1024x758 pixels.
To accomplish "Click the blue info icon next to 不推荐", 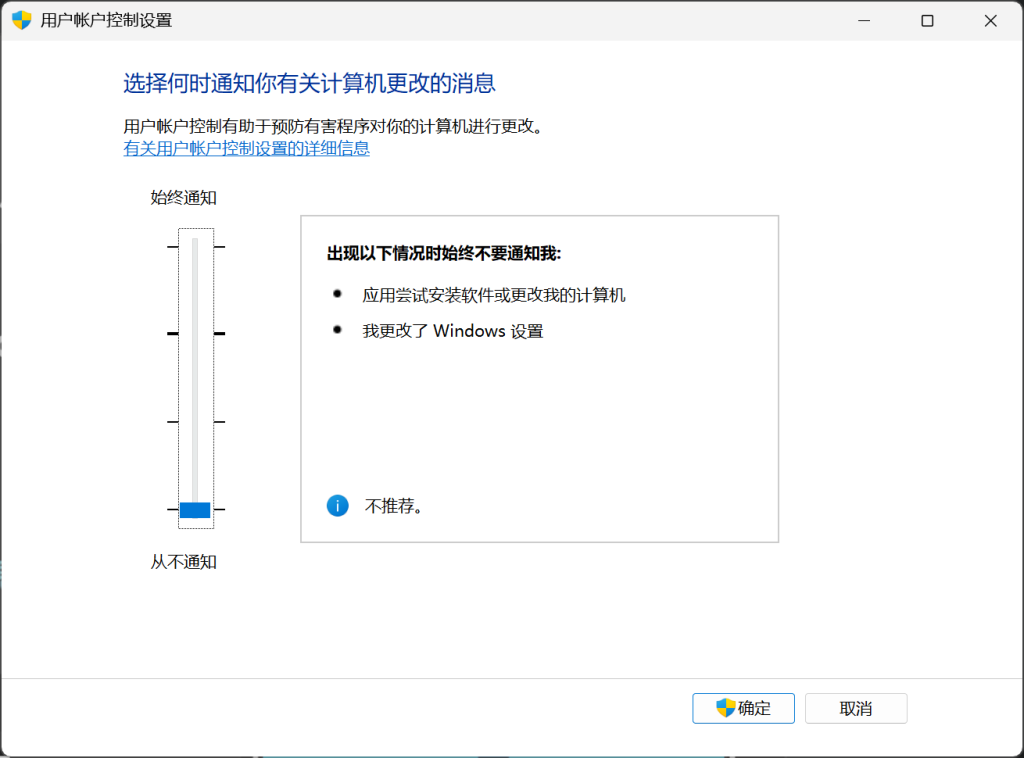I will point(337,505).
